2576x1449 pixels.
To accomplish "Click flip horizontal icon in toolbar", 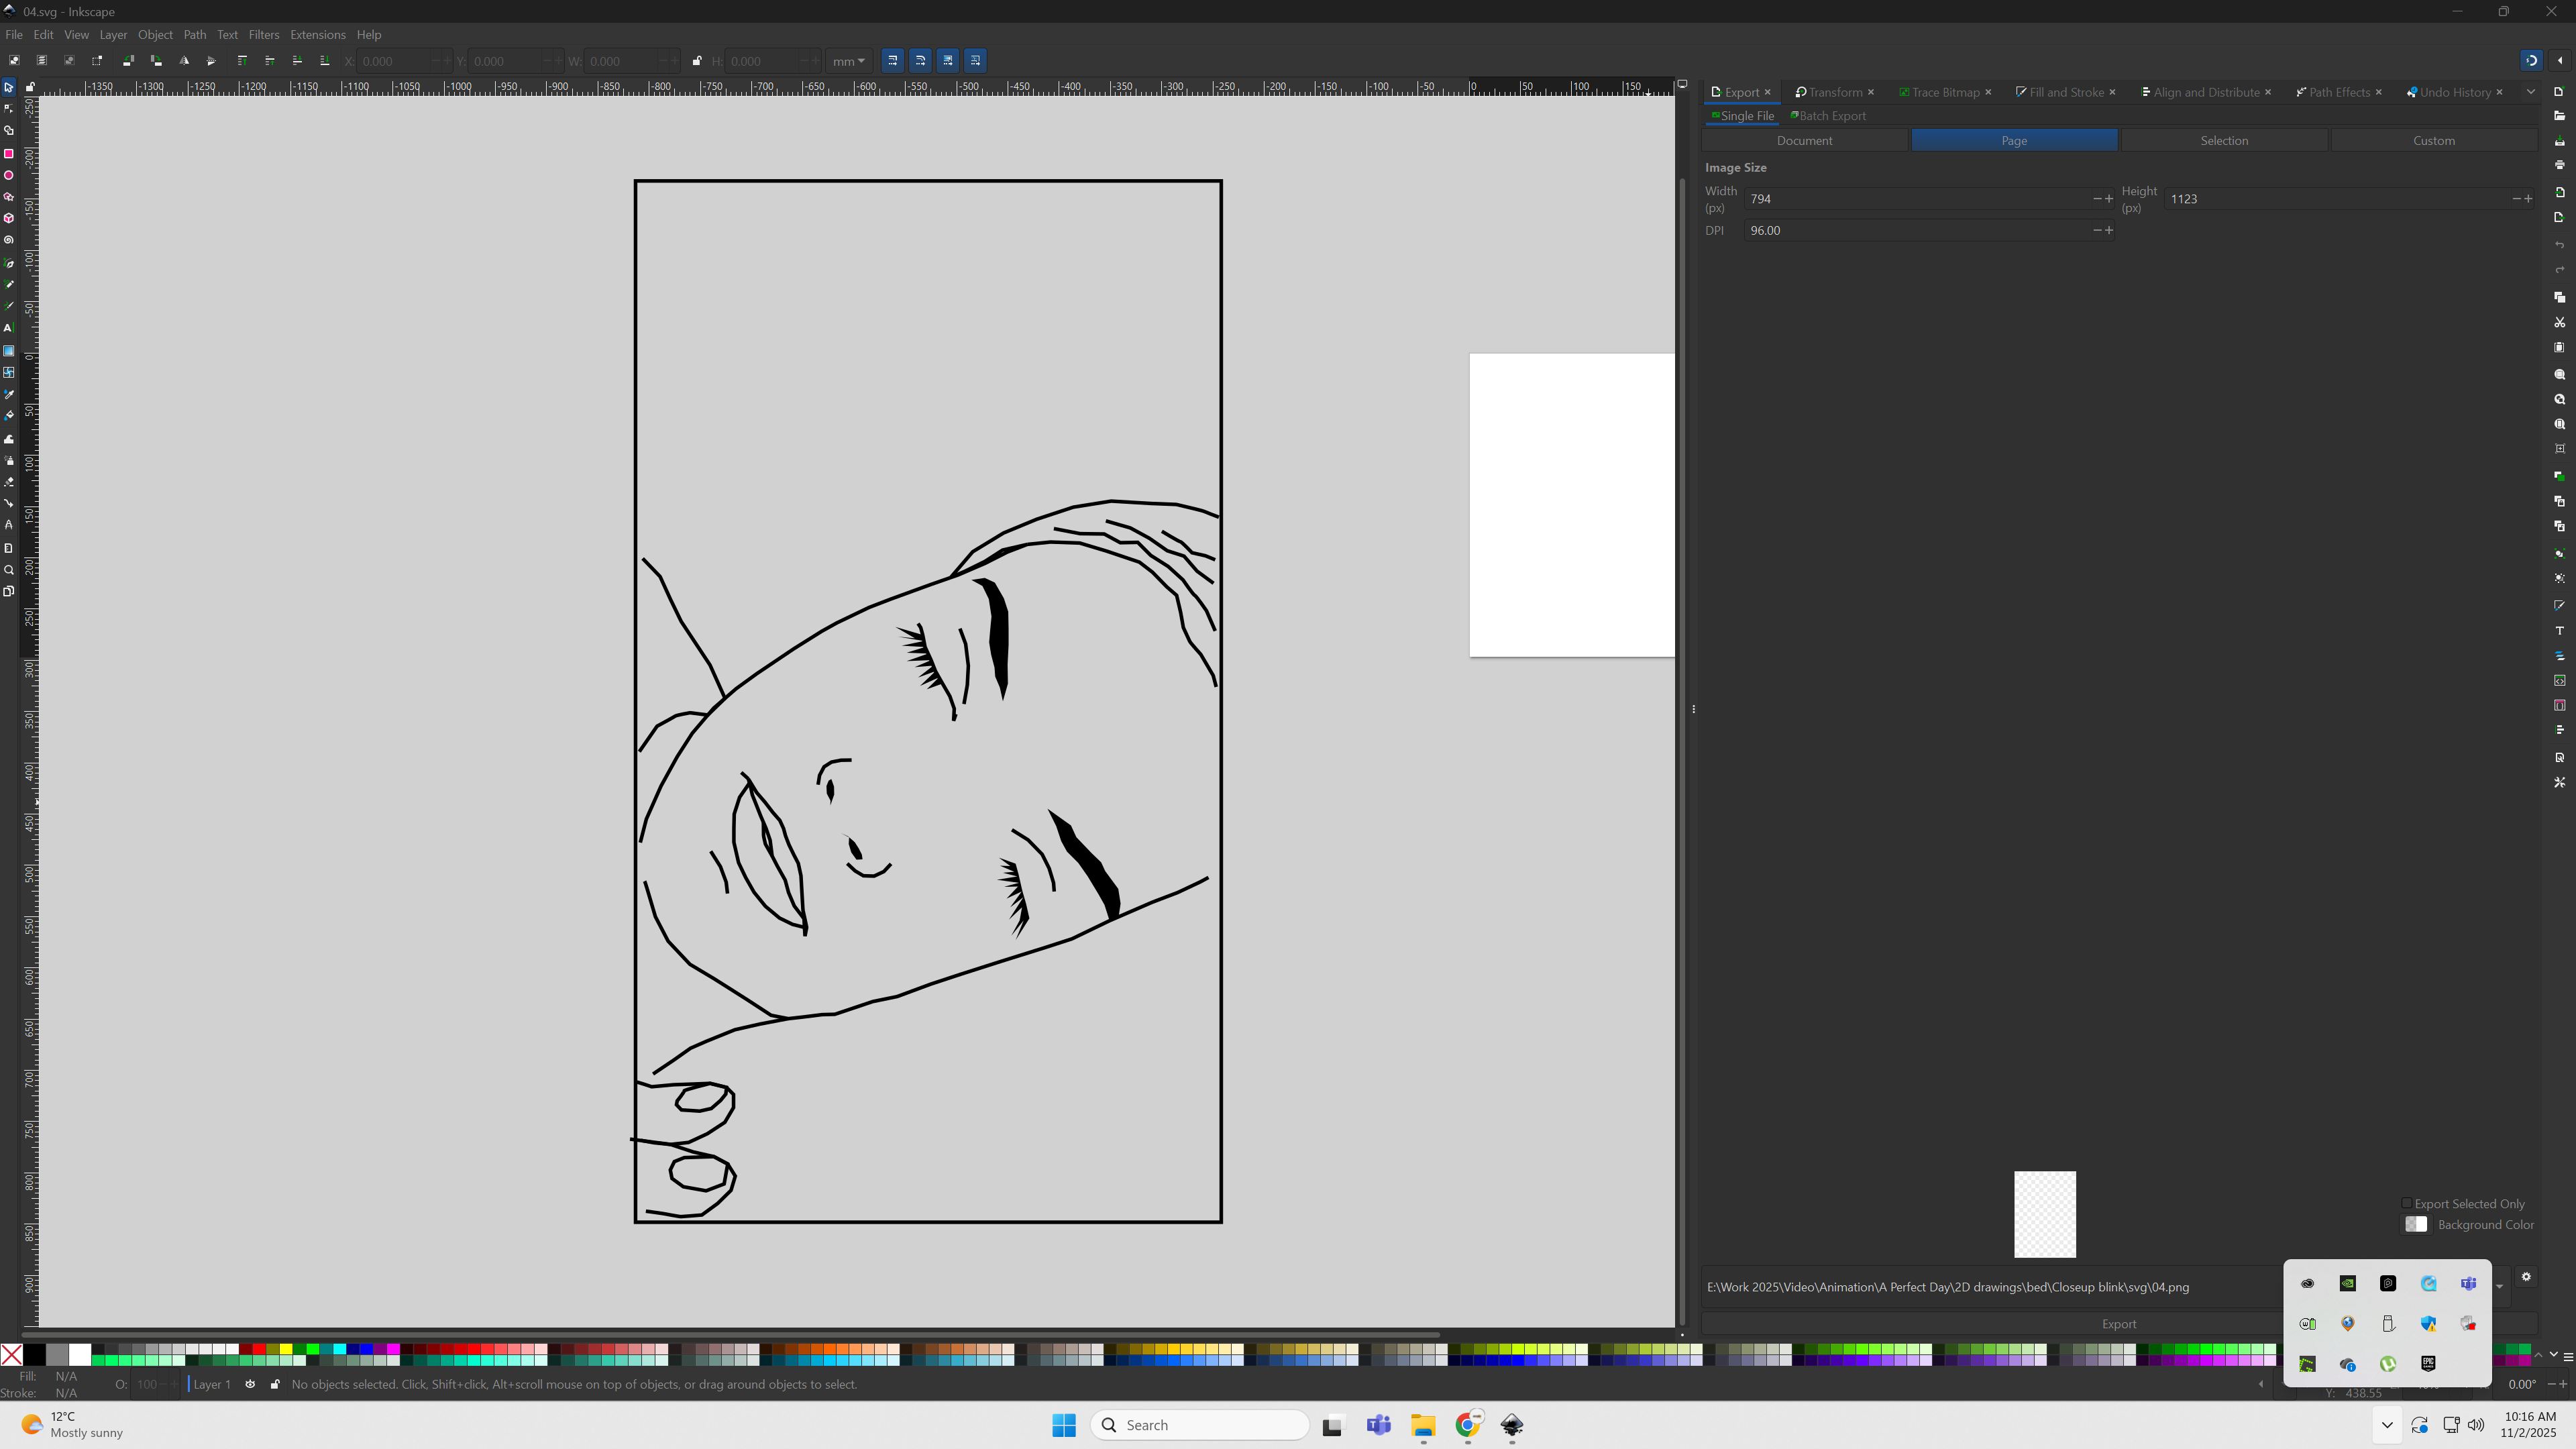I will 184,61.
